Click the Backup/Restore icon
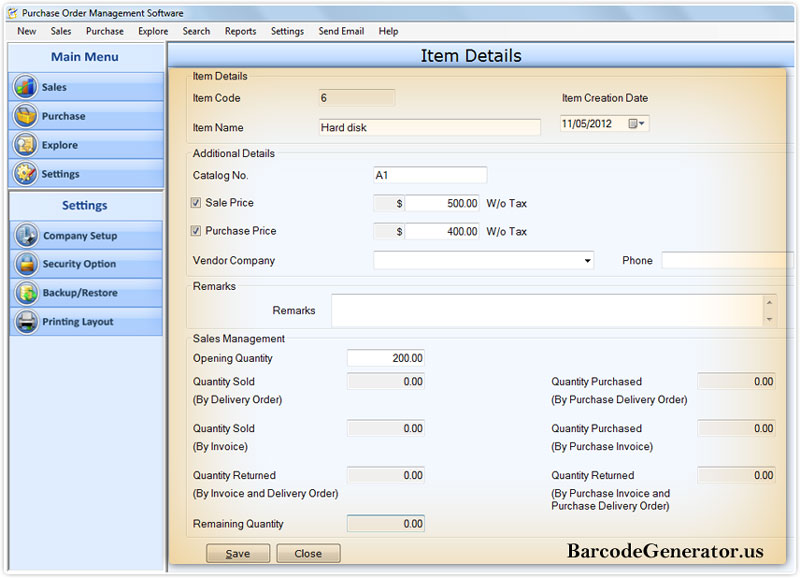The height and width of the screenshot is (578, 800). (27, 293)
